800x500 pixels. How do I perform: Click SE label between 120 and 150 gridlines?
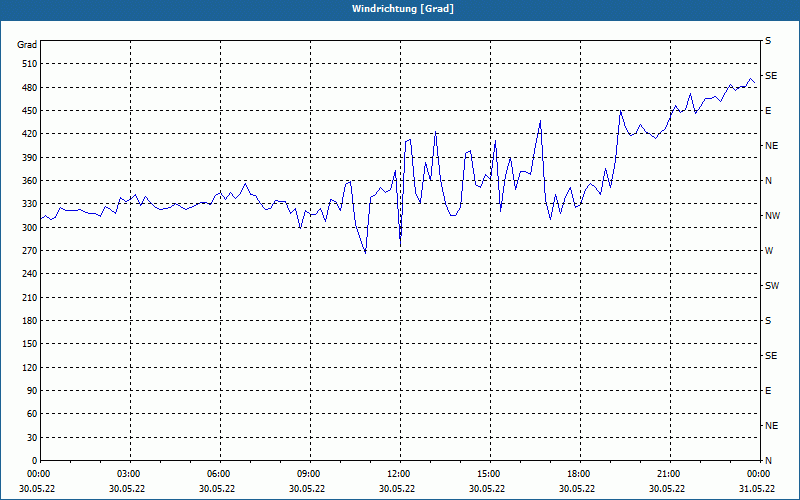[771, 356]
